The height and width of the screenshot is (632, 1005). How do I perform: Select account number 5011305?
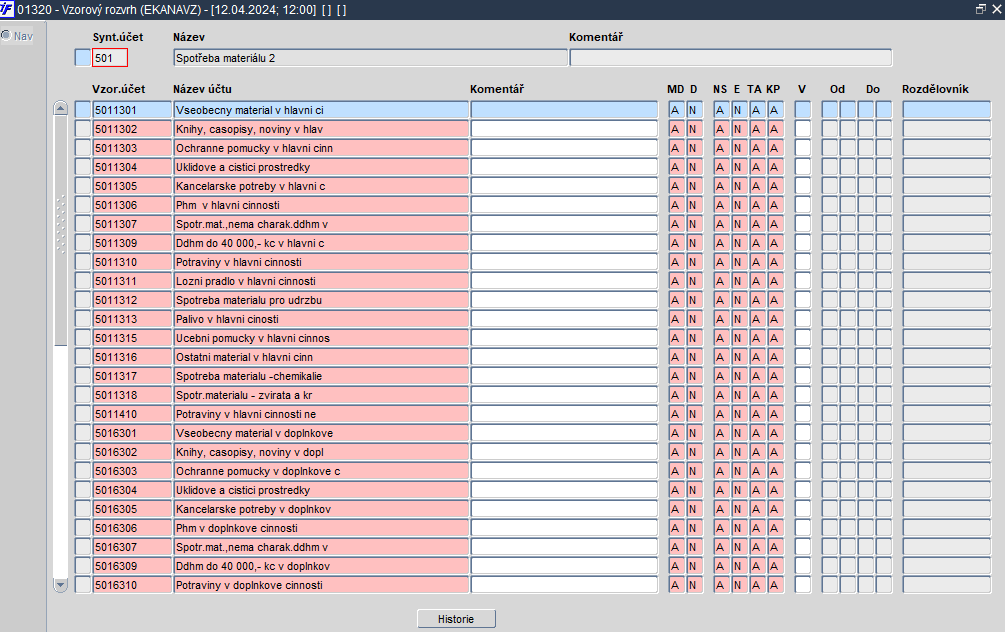click(x=132, y=186)
